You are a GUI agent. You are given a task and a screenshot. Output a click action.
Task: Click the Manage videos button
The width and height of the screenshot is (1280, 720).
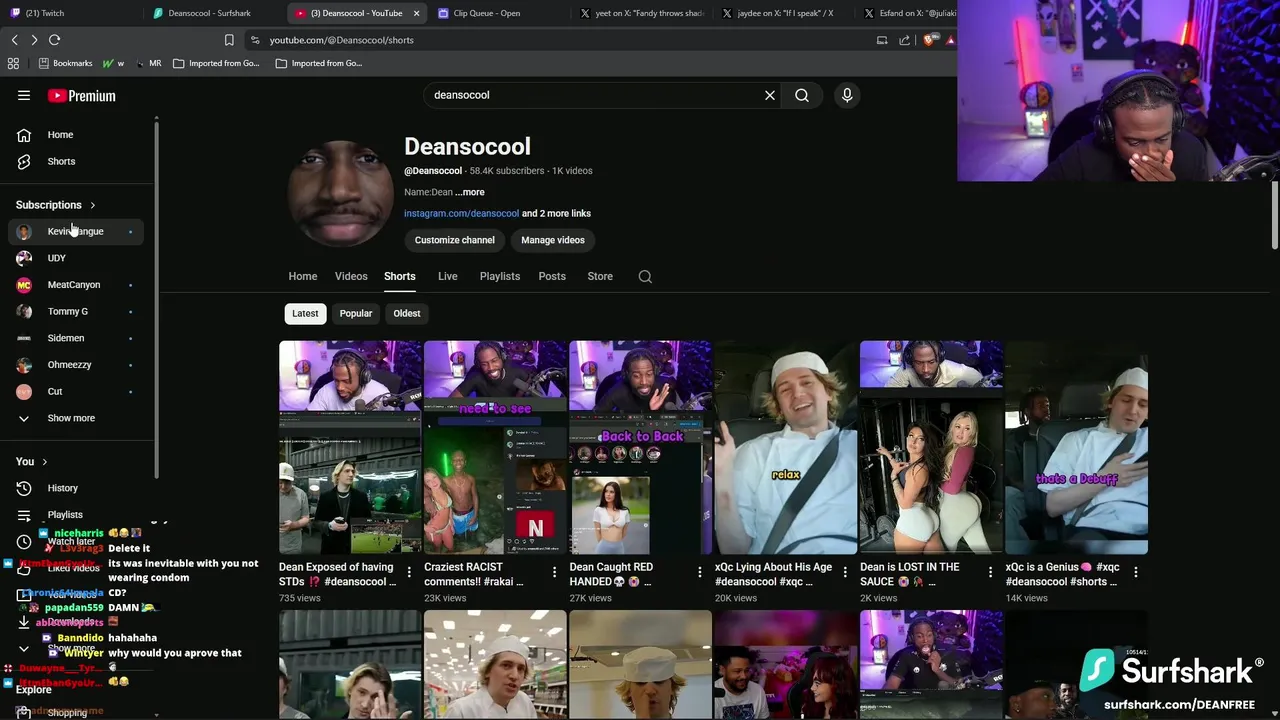click(553, 240)
